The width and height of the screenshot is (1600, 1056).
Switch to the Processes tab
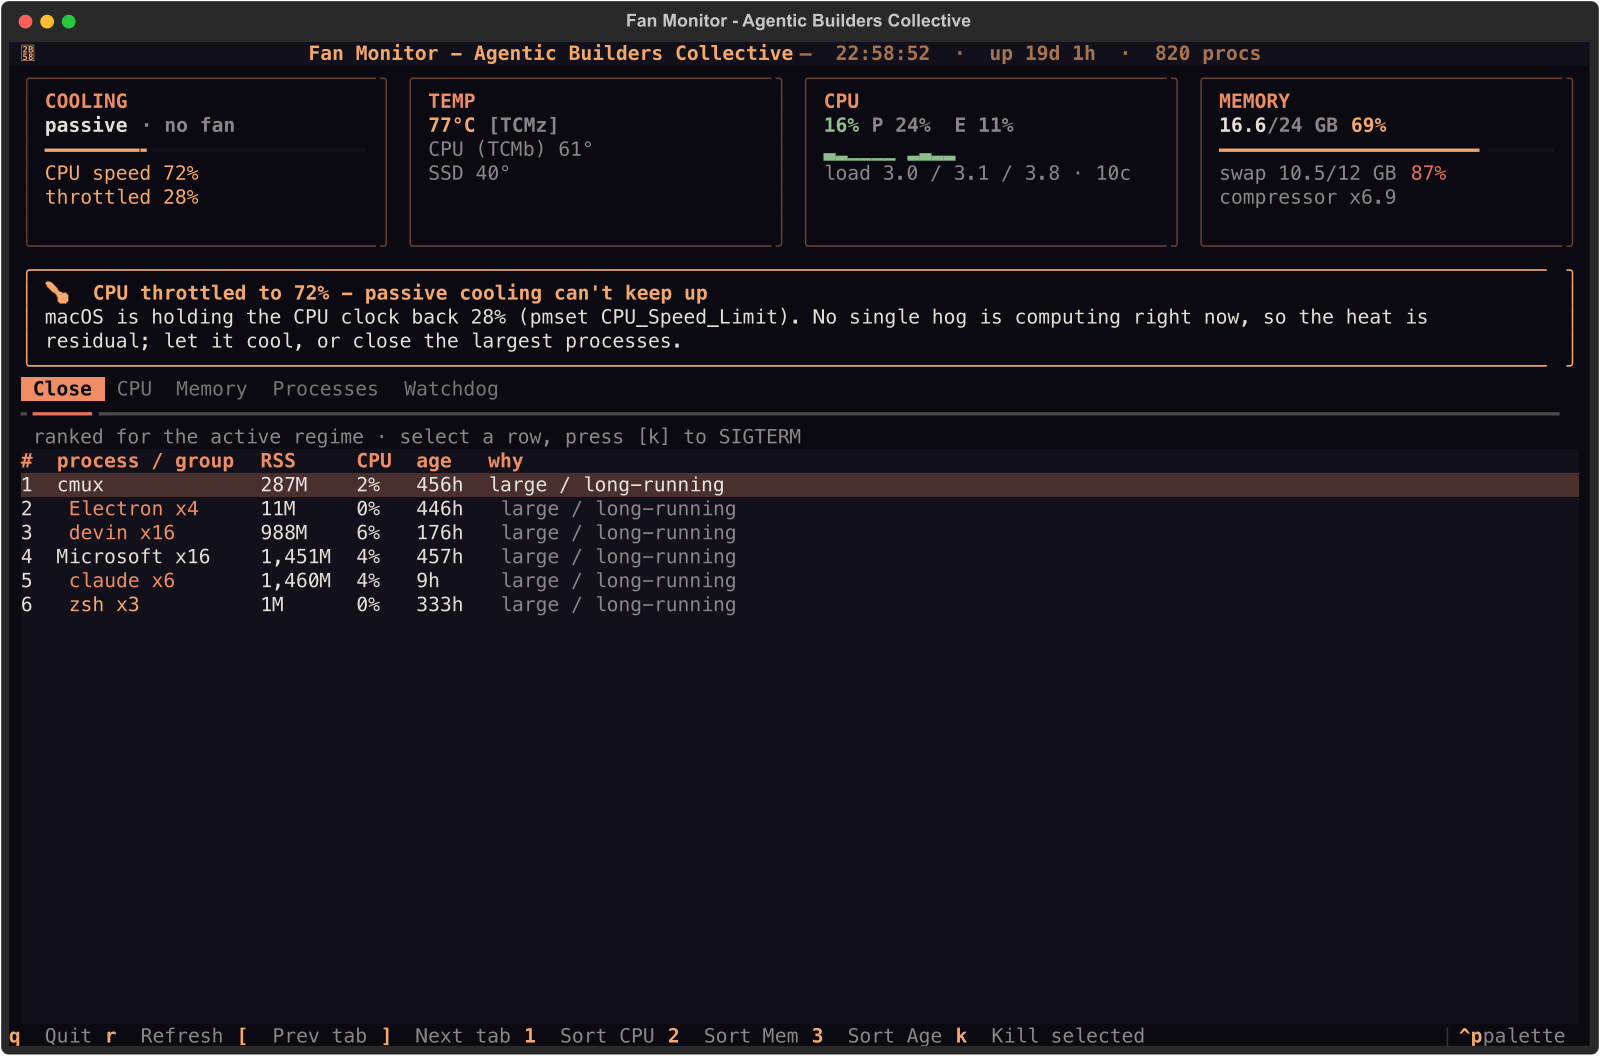pyautogui.click(x=325, y=389)
